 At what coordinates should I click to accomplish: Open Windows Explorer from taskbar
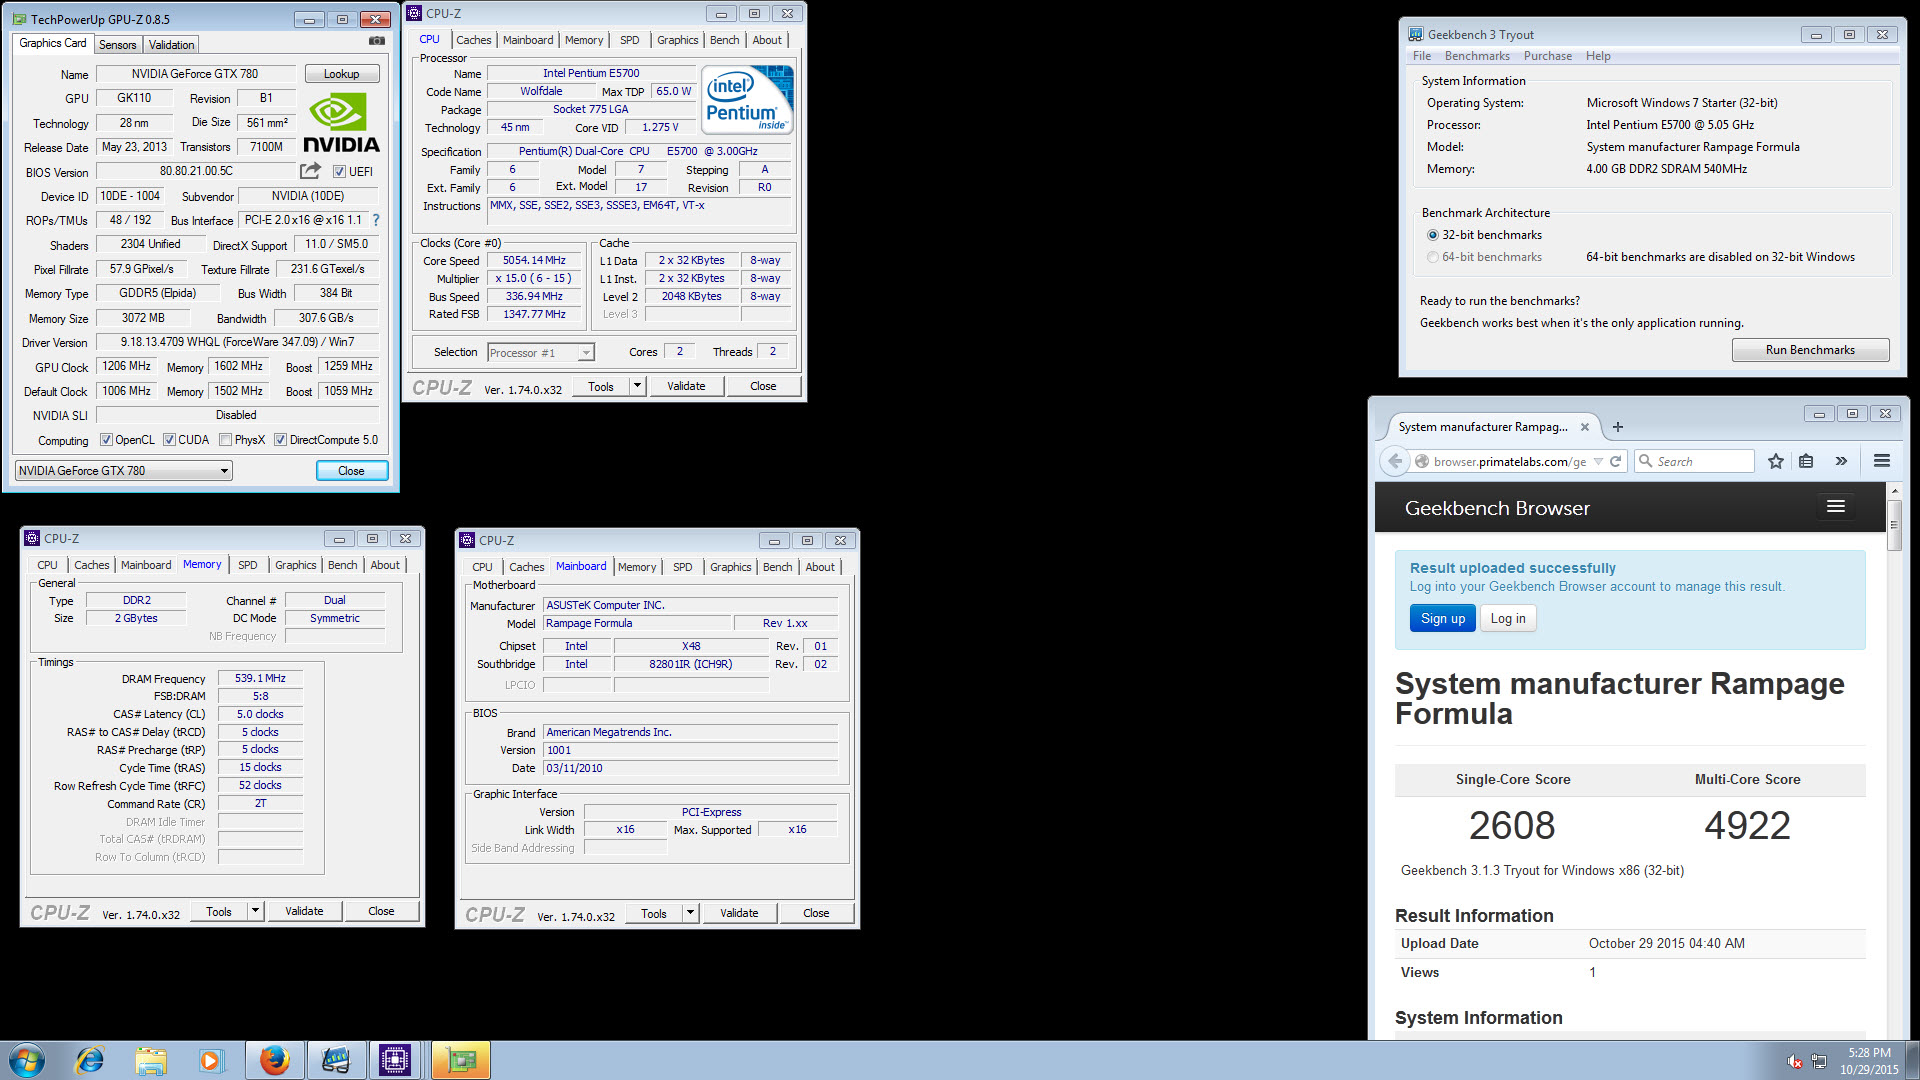[151, 1060]
